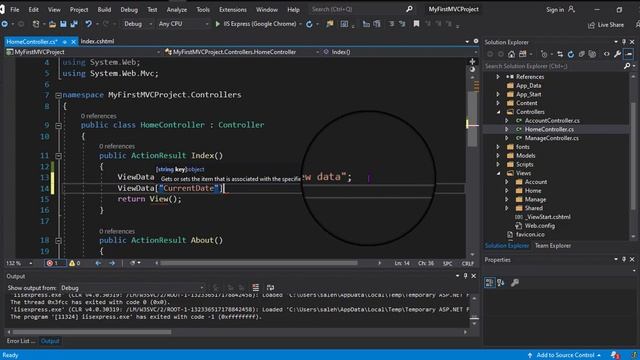
Task: Open the MyFirstMVCProject scope dropdown
Action: pos(83,52)
